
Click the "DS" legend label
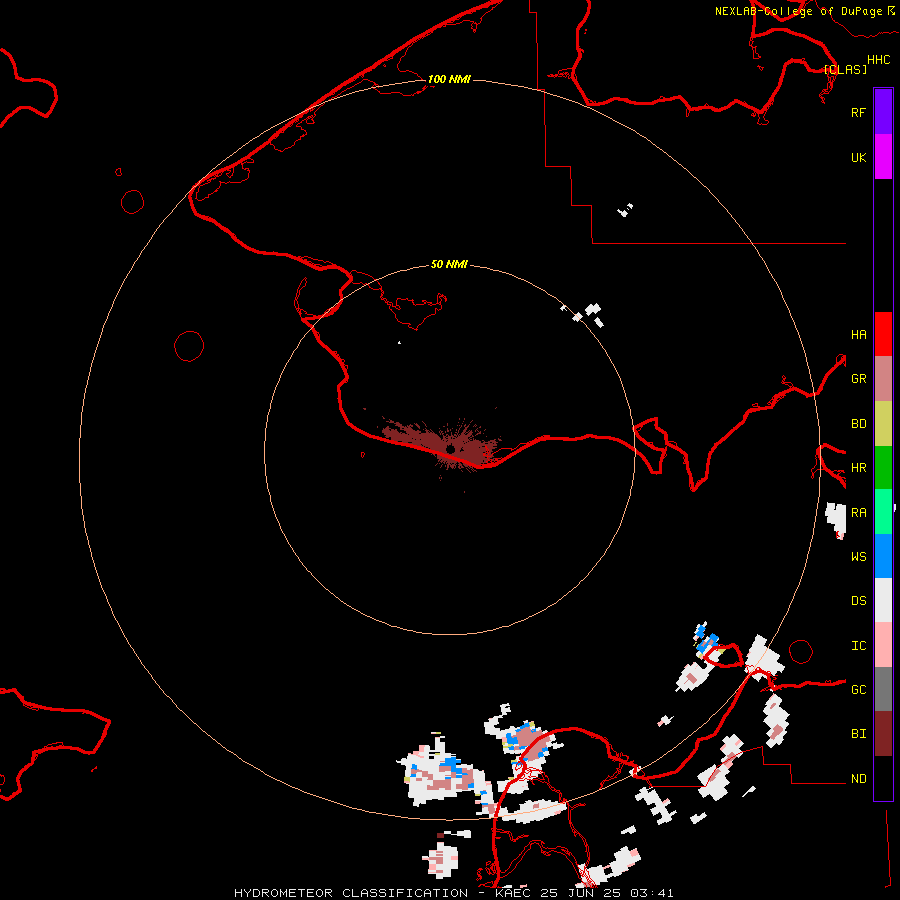point(858,601)
